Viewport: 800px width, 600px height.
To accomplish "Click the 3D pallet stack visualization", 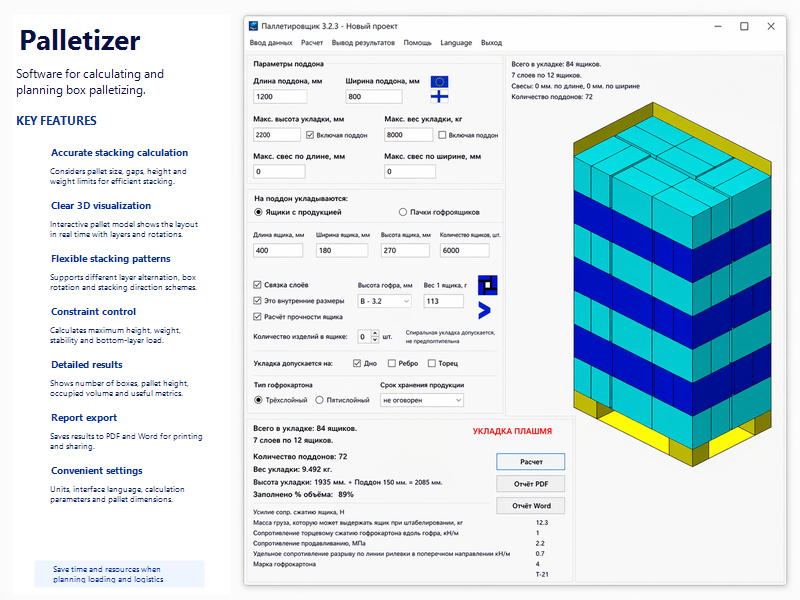I will (672, 285).
